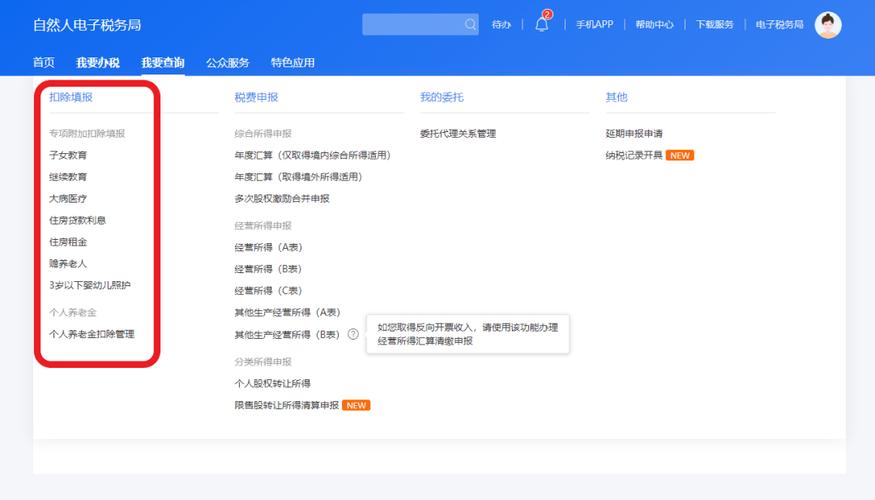Click 其他 column heading
The height and width of the screenshot is (500, 875).
[x=617, y=97]
